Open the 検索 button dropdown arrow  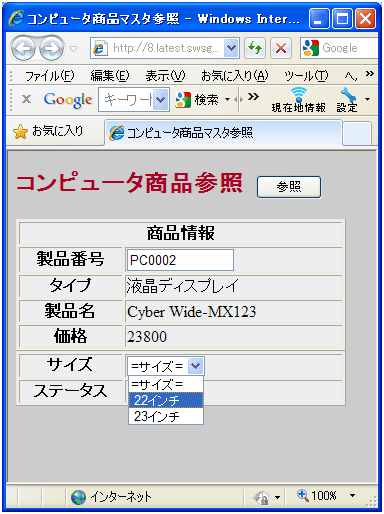coord(227,99)
